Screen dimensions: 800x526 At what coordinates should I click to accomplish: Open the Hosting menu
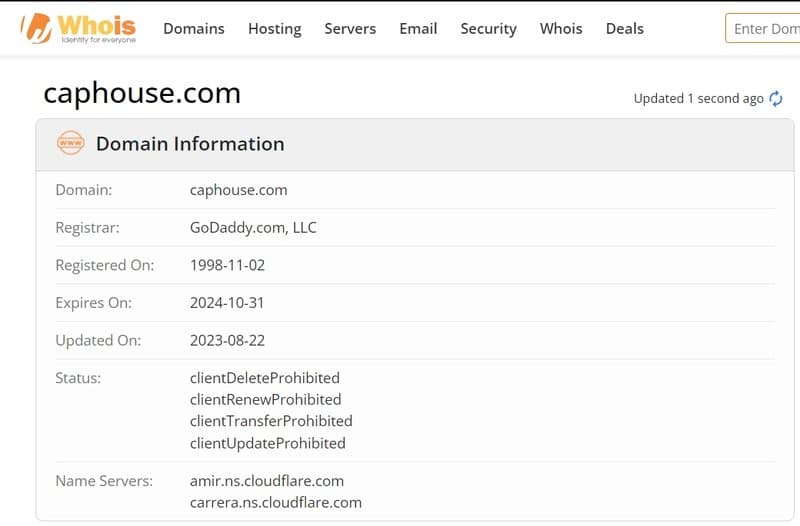coord(274,29)
